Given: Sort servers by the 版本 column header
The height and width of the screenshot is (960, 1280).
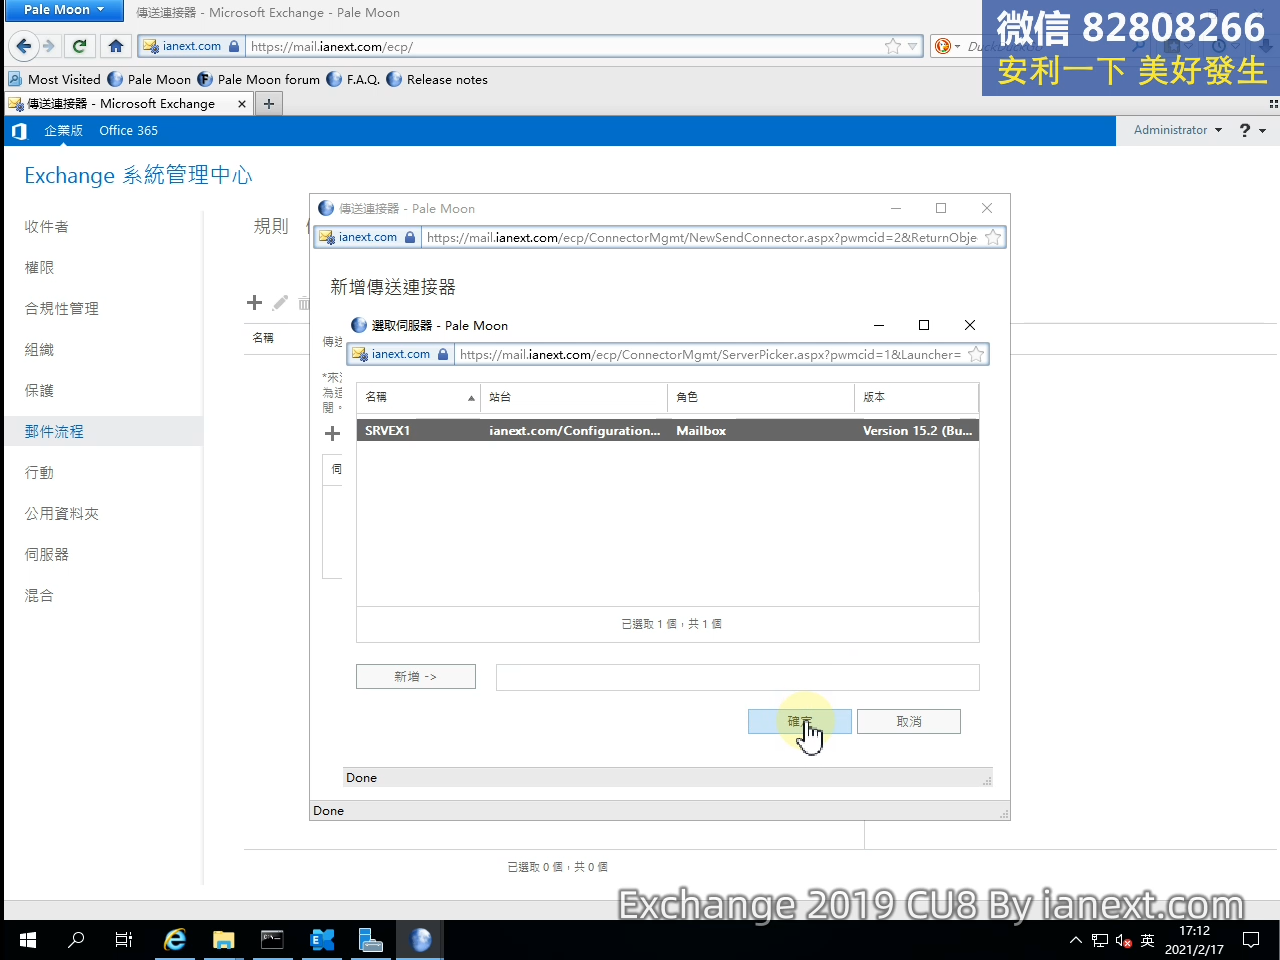Looking at the screenshot, I should [916, 397].
